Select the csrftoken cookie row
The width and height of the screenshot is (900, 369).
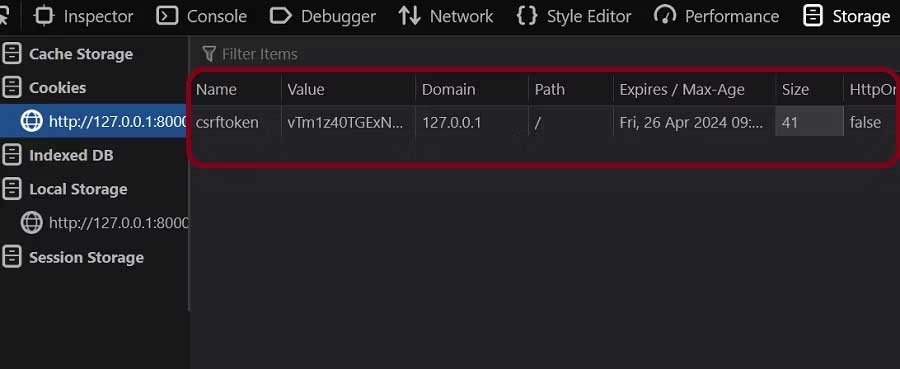pyautogui.click(x=544, y=122)
